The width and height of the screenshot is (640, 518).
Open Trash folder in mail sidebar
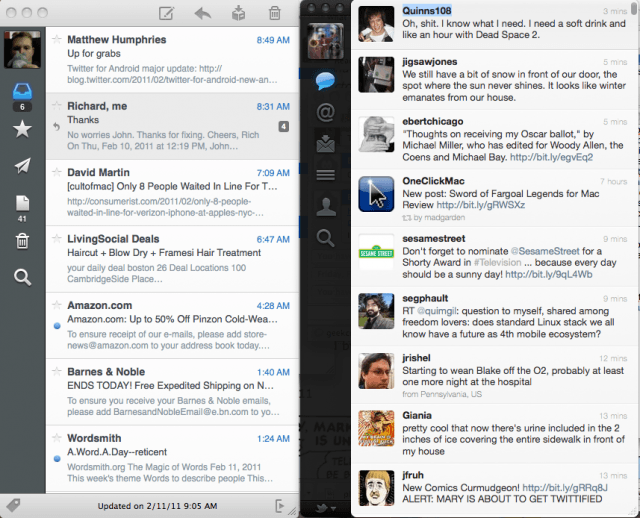(22, 241)
